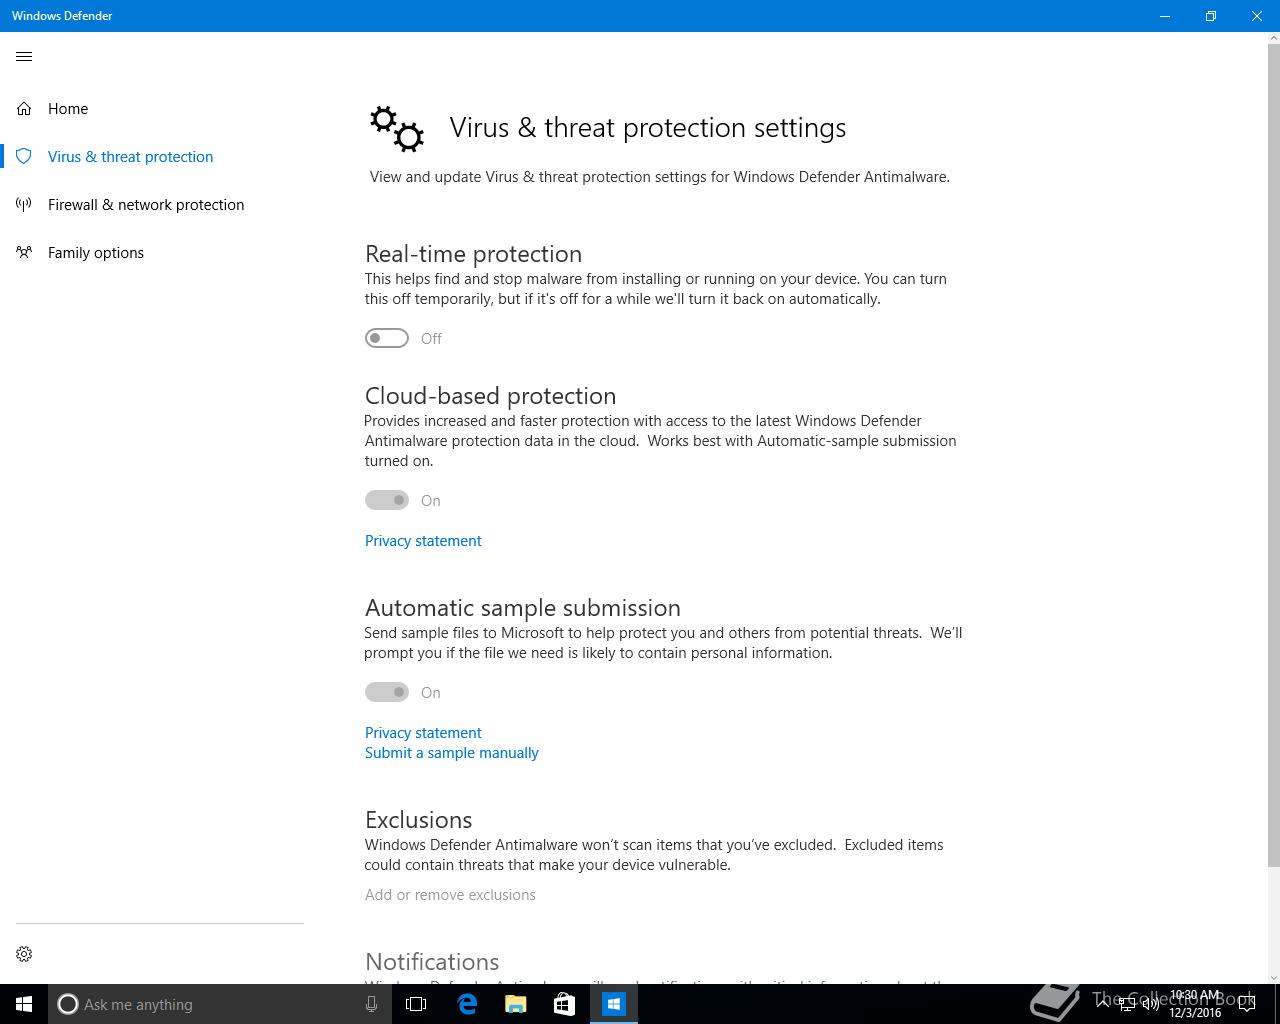Image resolution: width=1280 pixels, height=1024 pixels.
Task: Click the Exclusions heading
Action: (418, 820)
